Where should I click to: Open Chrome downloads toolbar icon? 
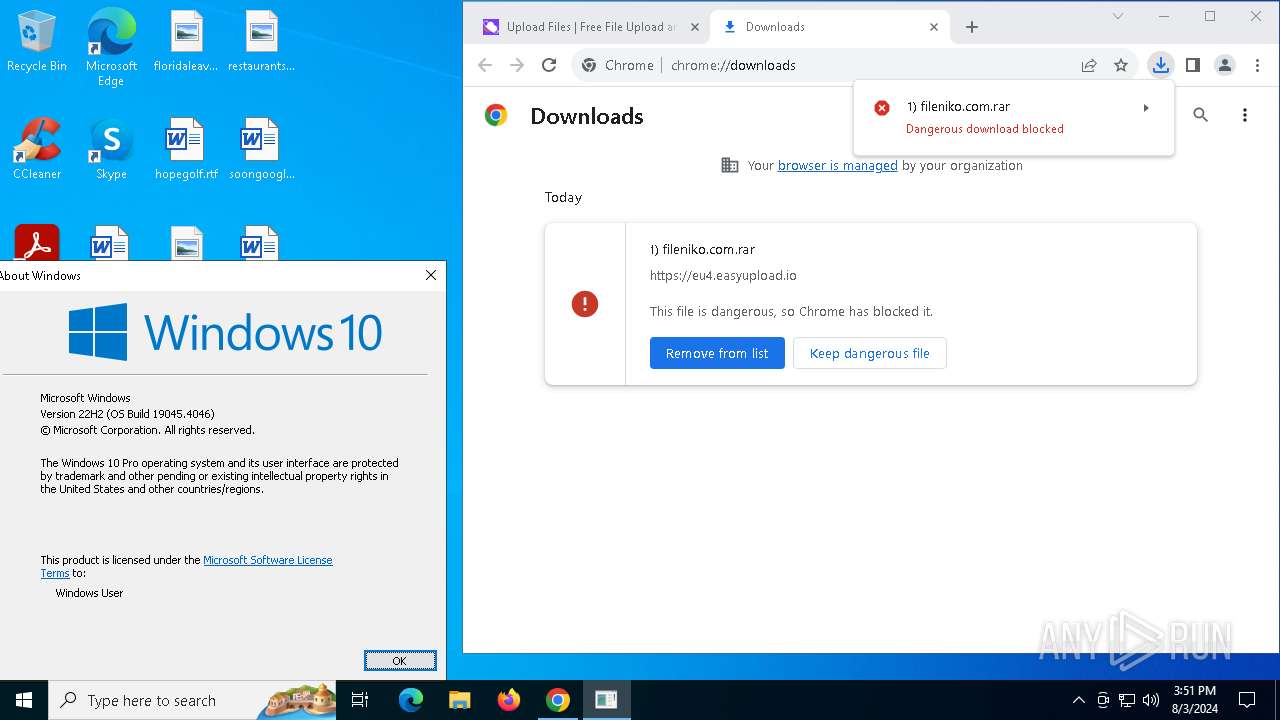(1160, 65)
